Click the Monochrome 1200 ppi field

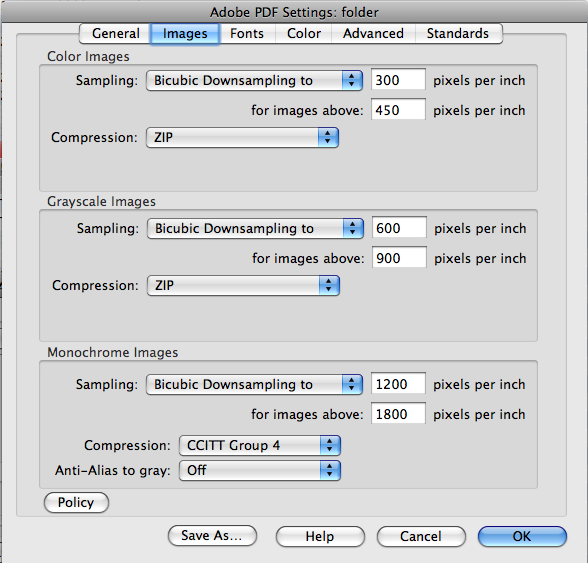click(x=398, y=383)
